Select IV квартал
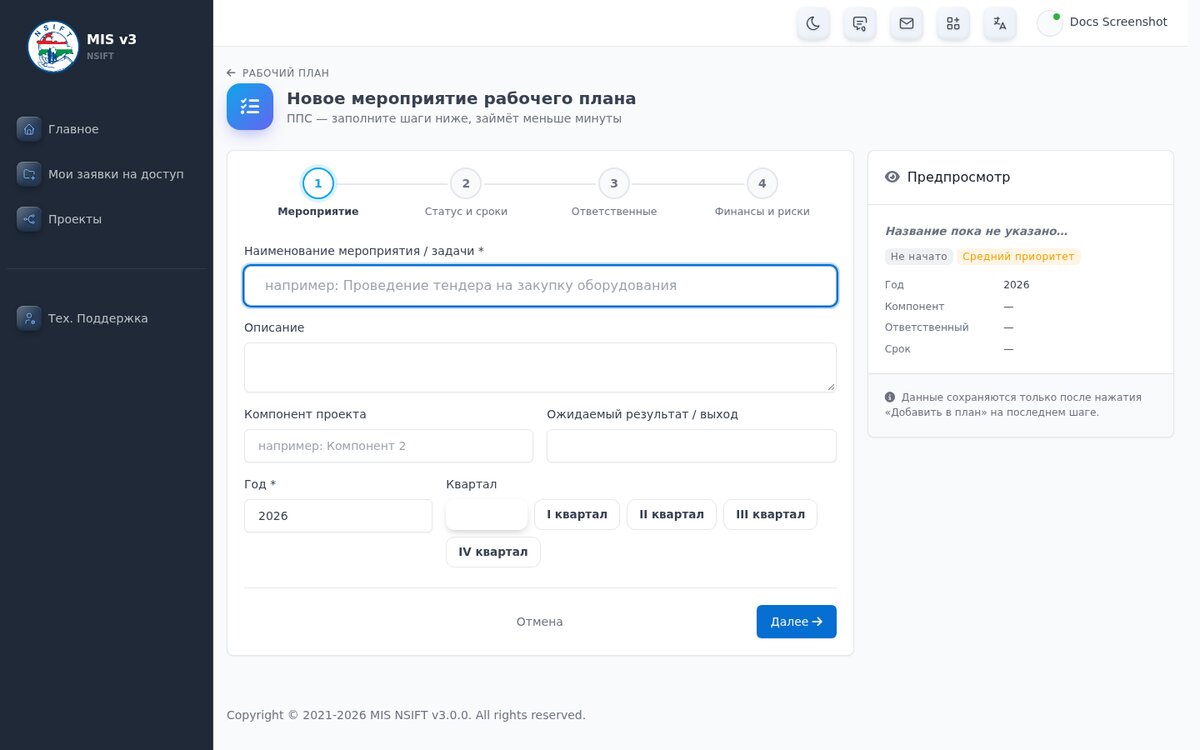 pos(493,552)
